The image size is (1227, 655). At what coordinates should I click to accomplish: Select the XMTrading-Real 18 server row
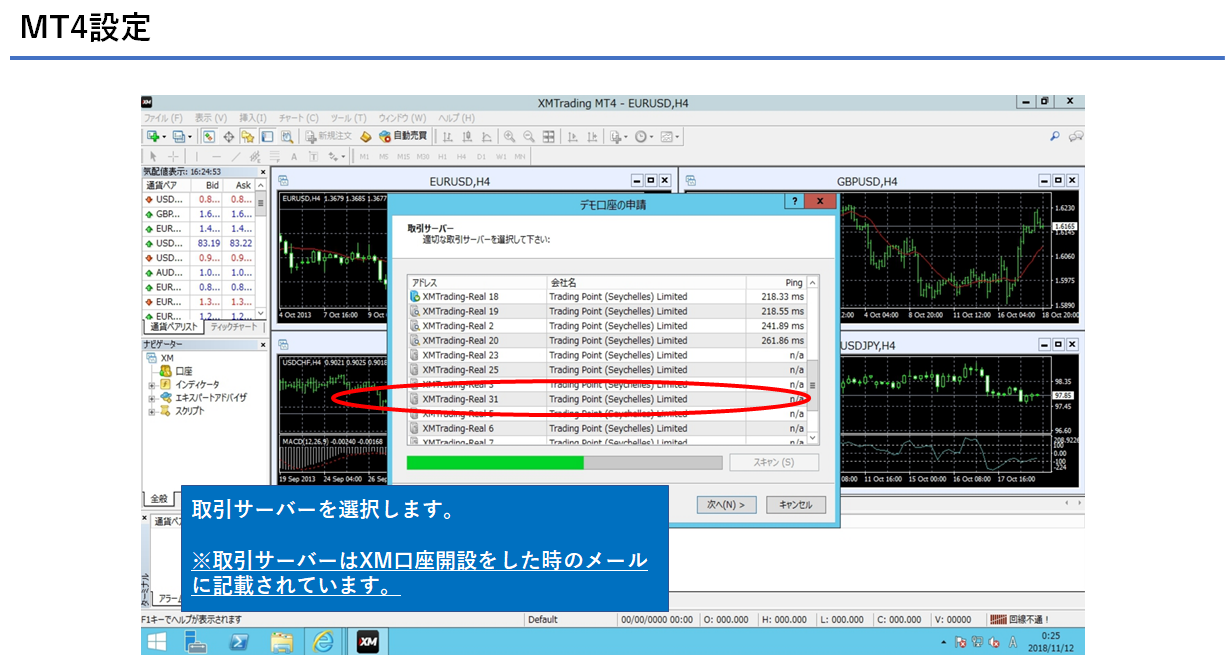(x=607, y=297)
